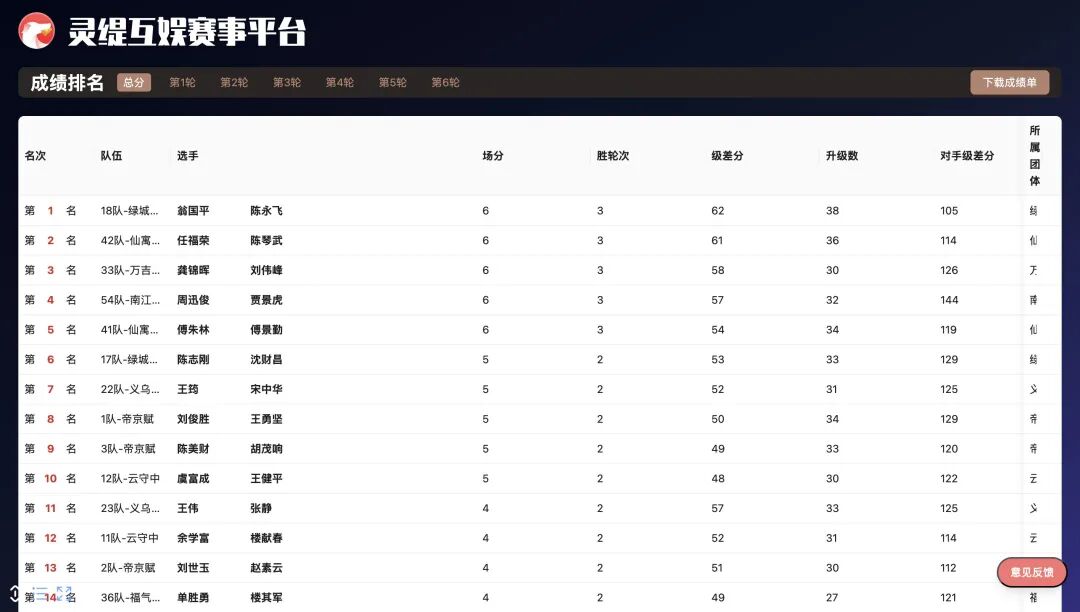Select team cell 33队-万吉...
Image resolution: width=1080 pixels, height=612 pixels.
(x=129, y=270)
